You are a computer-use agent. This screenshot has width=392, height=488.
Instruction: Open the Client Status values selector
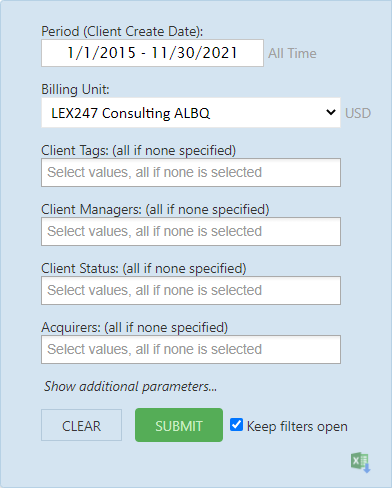pos(191,290)
